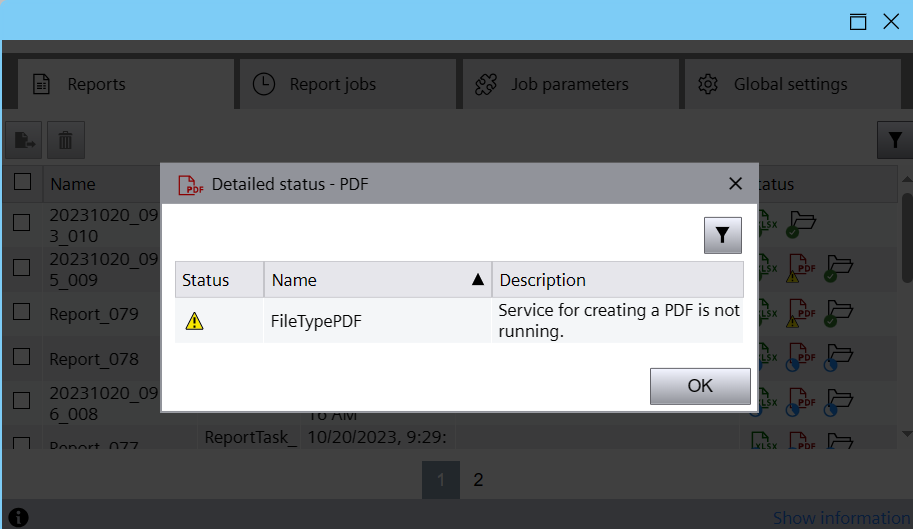Open the reports list filter icon

(x=895, y=140)
